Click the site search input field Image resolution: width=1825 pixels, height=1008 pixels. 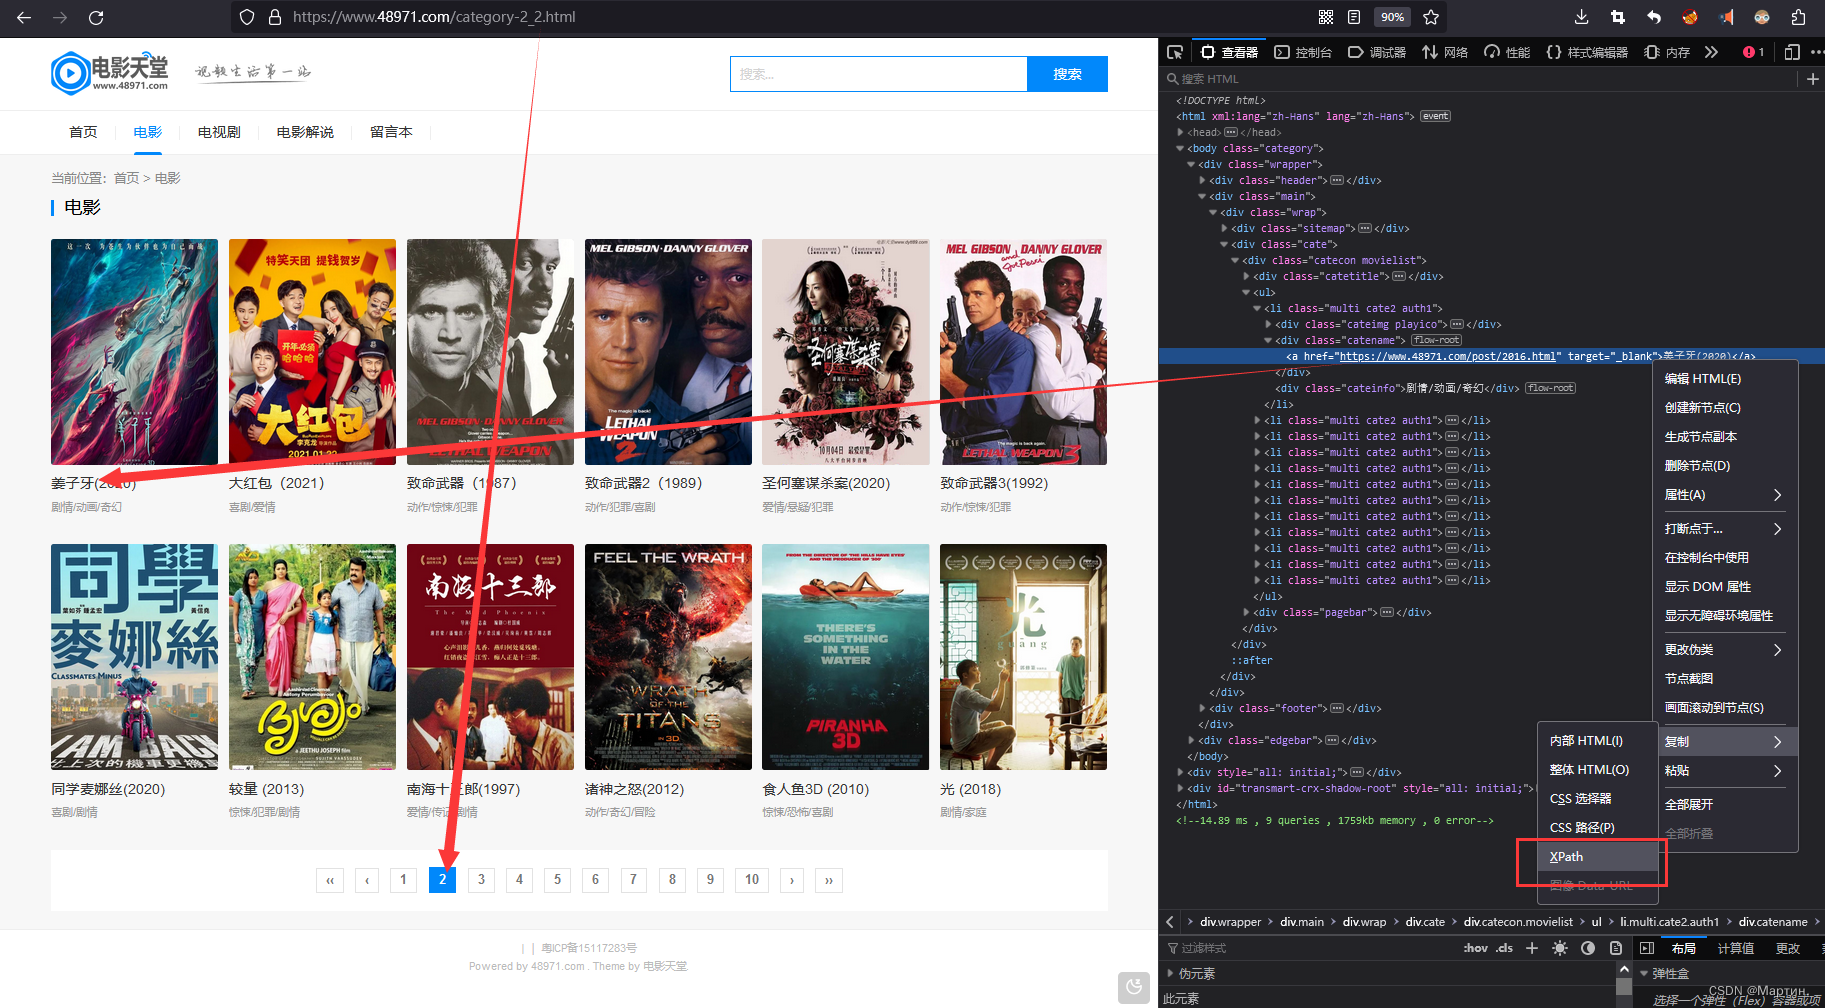click(879, 74)
